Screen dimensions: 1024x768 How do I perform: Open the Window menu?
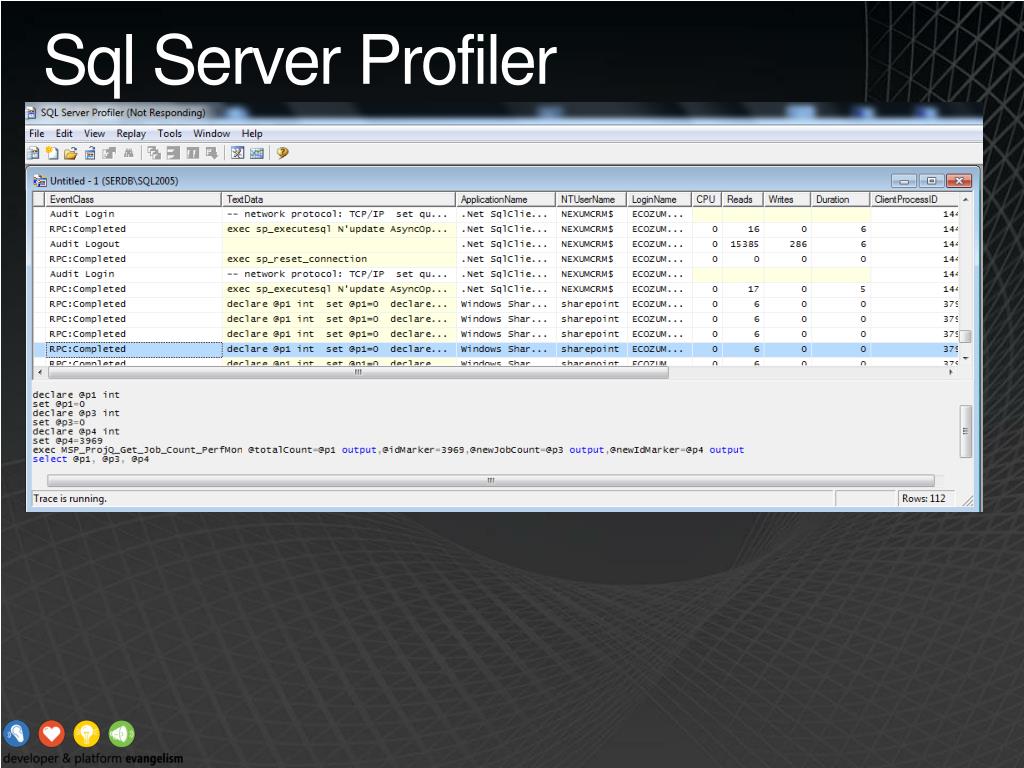click(212, 133)
